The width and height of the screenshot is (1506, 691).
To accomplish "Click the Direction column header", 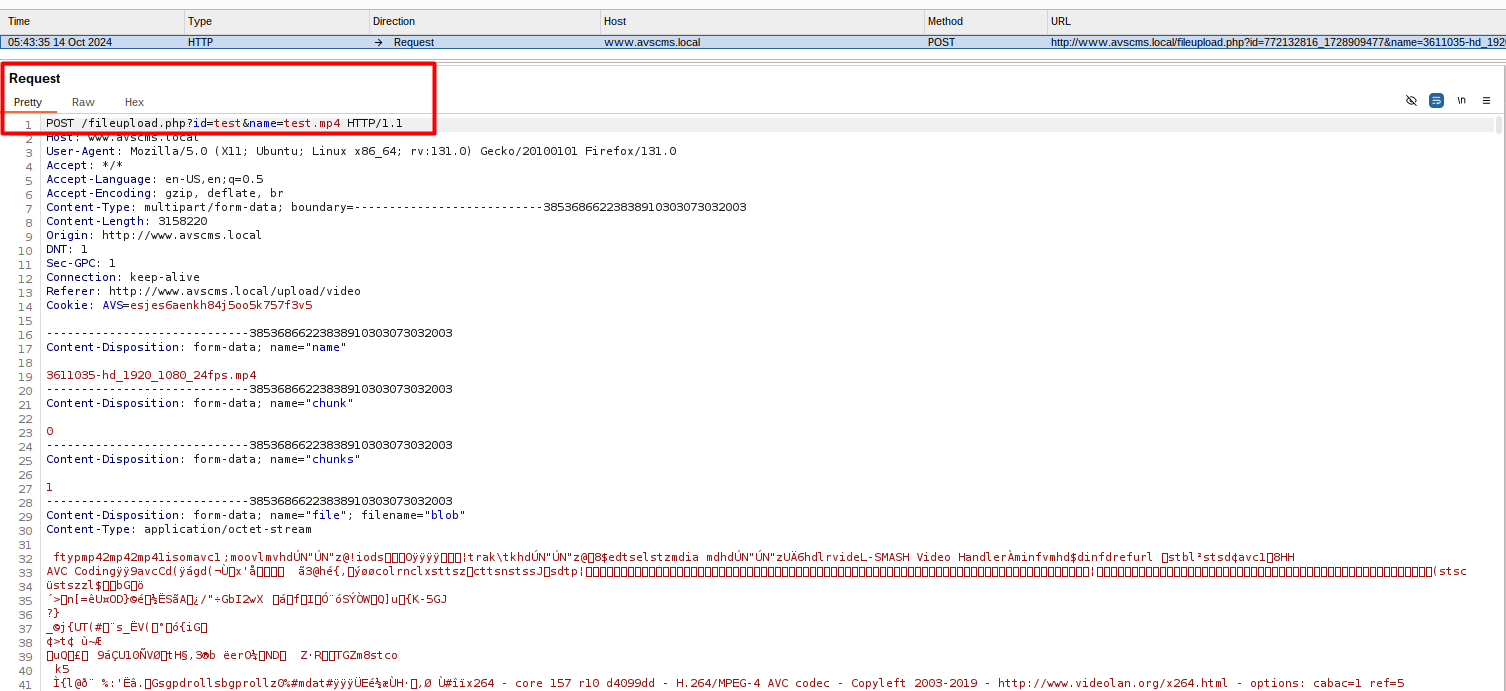I will [x=484, y=21].
